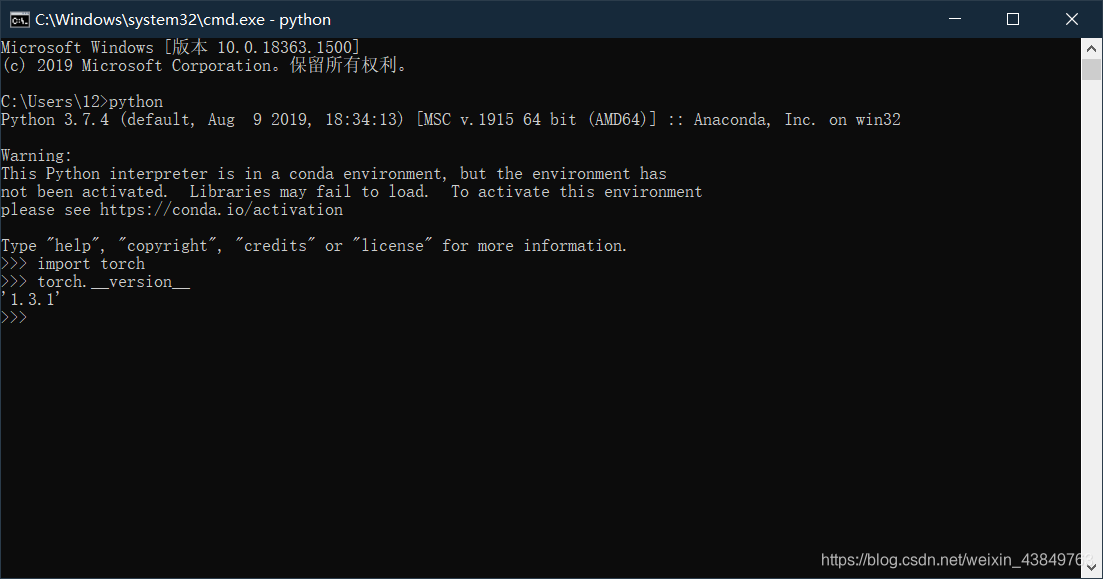Click the Python 3.7.4 version banner line
The width and height of the screenshot is (1103, 579).
click(451, 120)
